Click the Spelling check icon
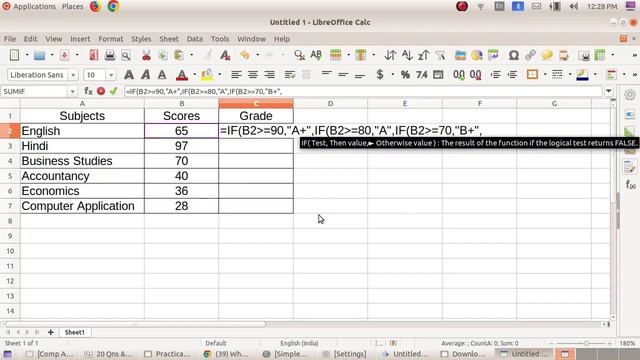 coord(316,55)
